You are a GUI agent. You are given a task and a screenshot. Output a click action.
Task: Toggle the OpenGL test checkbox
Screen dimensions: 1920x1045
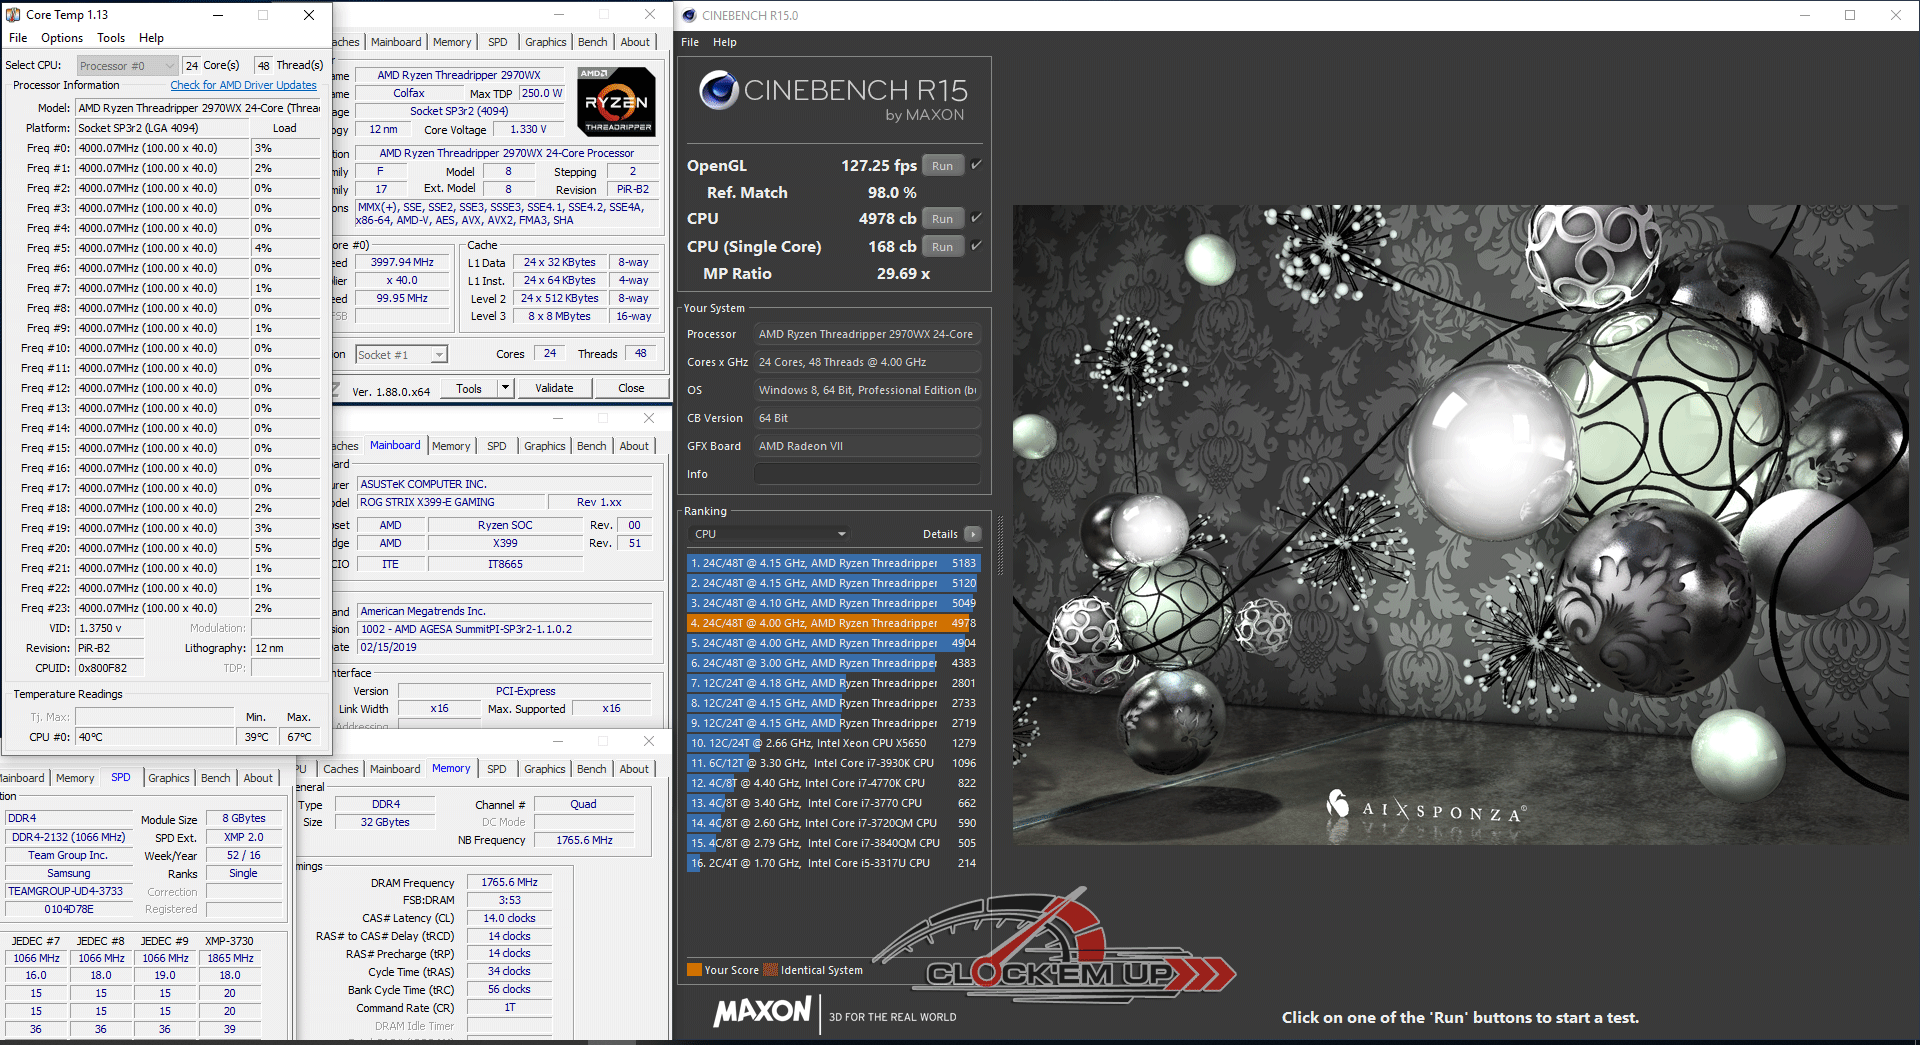click(x=977, y=165)
